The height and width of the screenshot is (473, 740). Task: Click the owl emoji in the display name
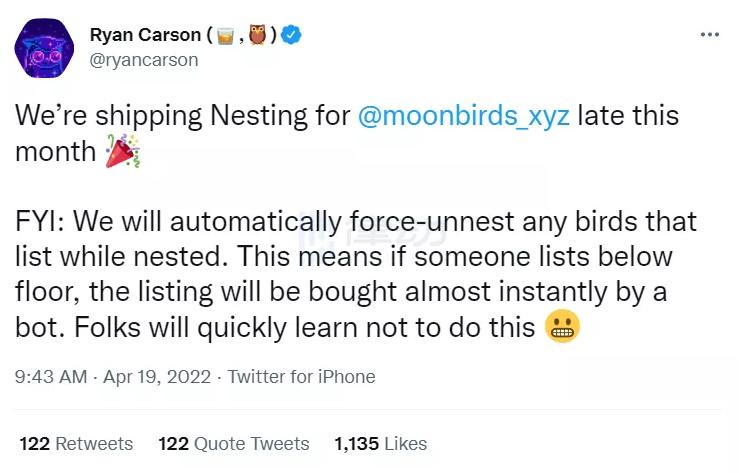pyautogui.click(x=256, y=35)
